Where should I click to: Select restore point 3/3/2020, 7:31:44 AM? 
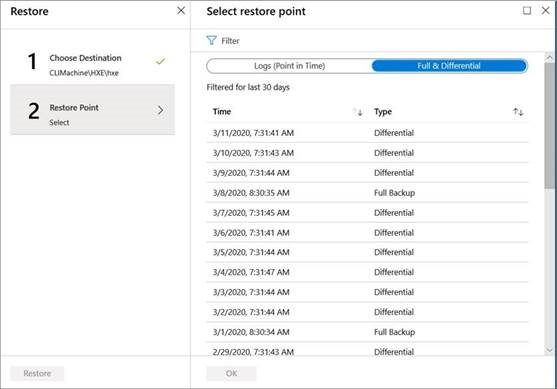[x=367, y=292]
